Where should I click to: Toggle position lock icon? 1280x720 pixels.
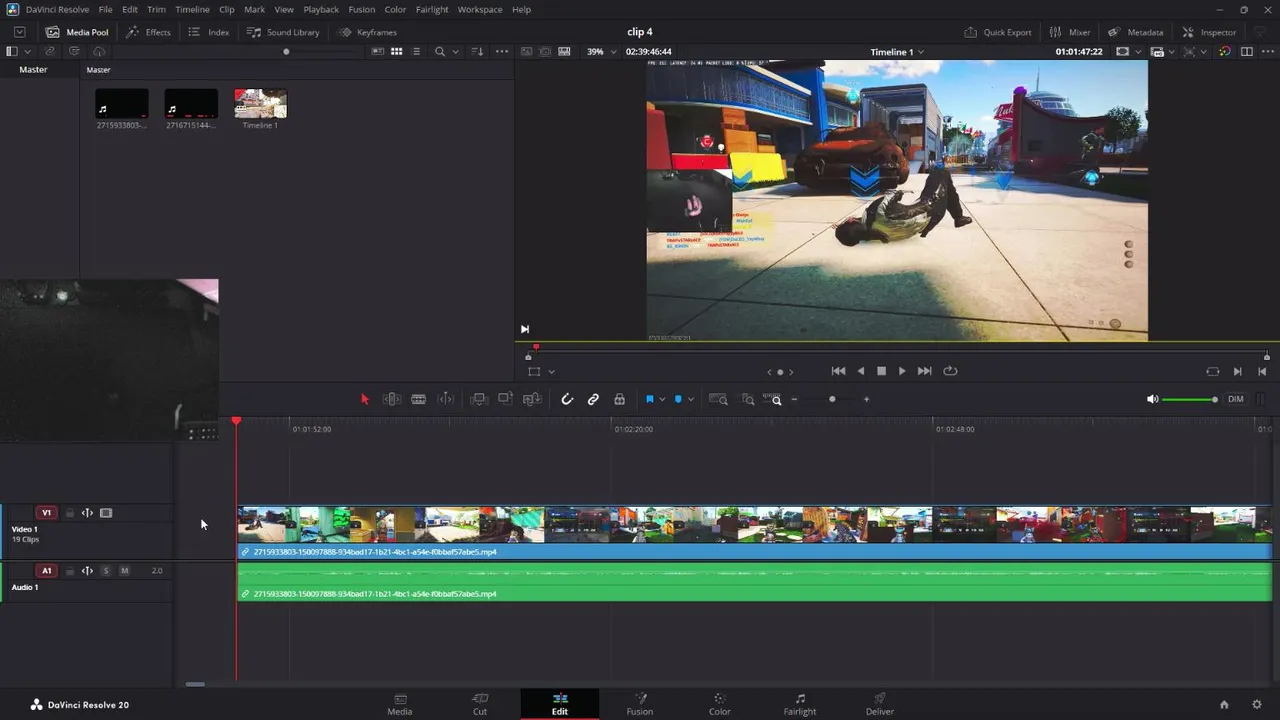click(x=620, y=399)
